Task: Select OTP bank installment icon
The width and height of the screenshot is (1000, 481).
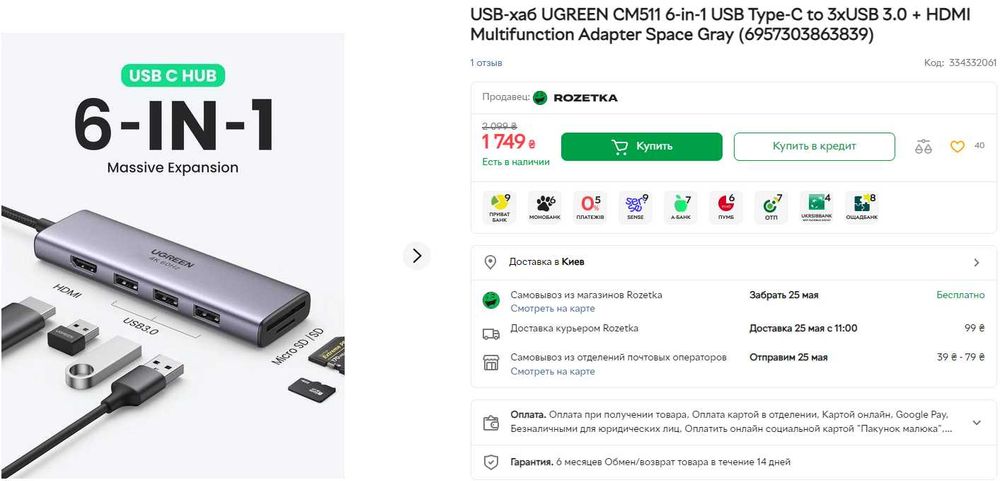Action: pyautogui.click(x=771, y=207)
